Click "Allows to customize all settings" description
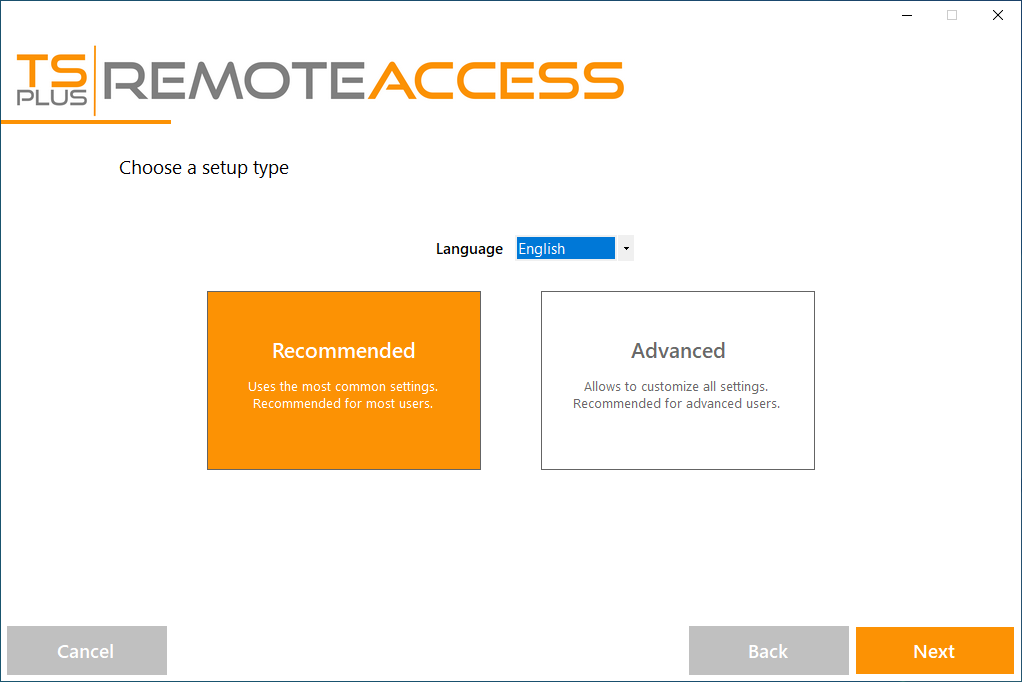The image size is (1022, 682). pos(677,386)
